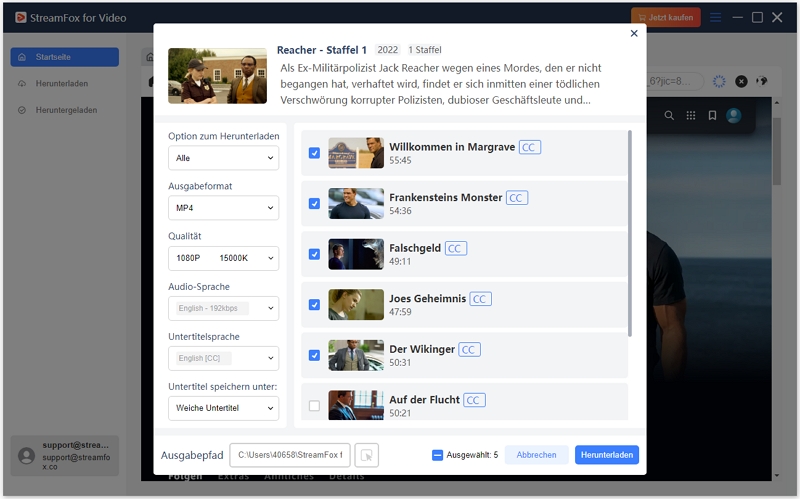Check the Auf der Flucht episode

(314, 406)
